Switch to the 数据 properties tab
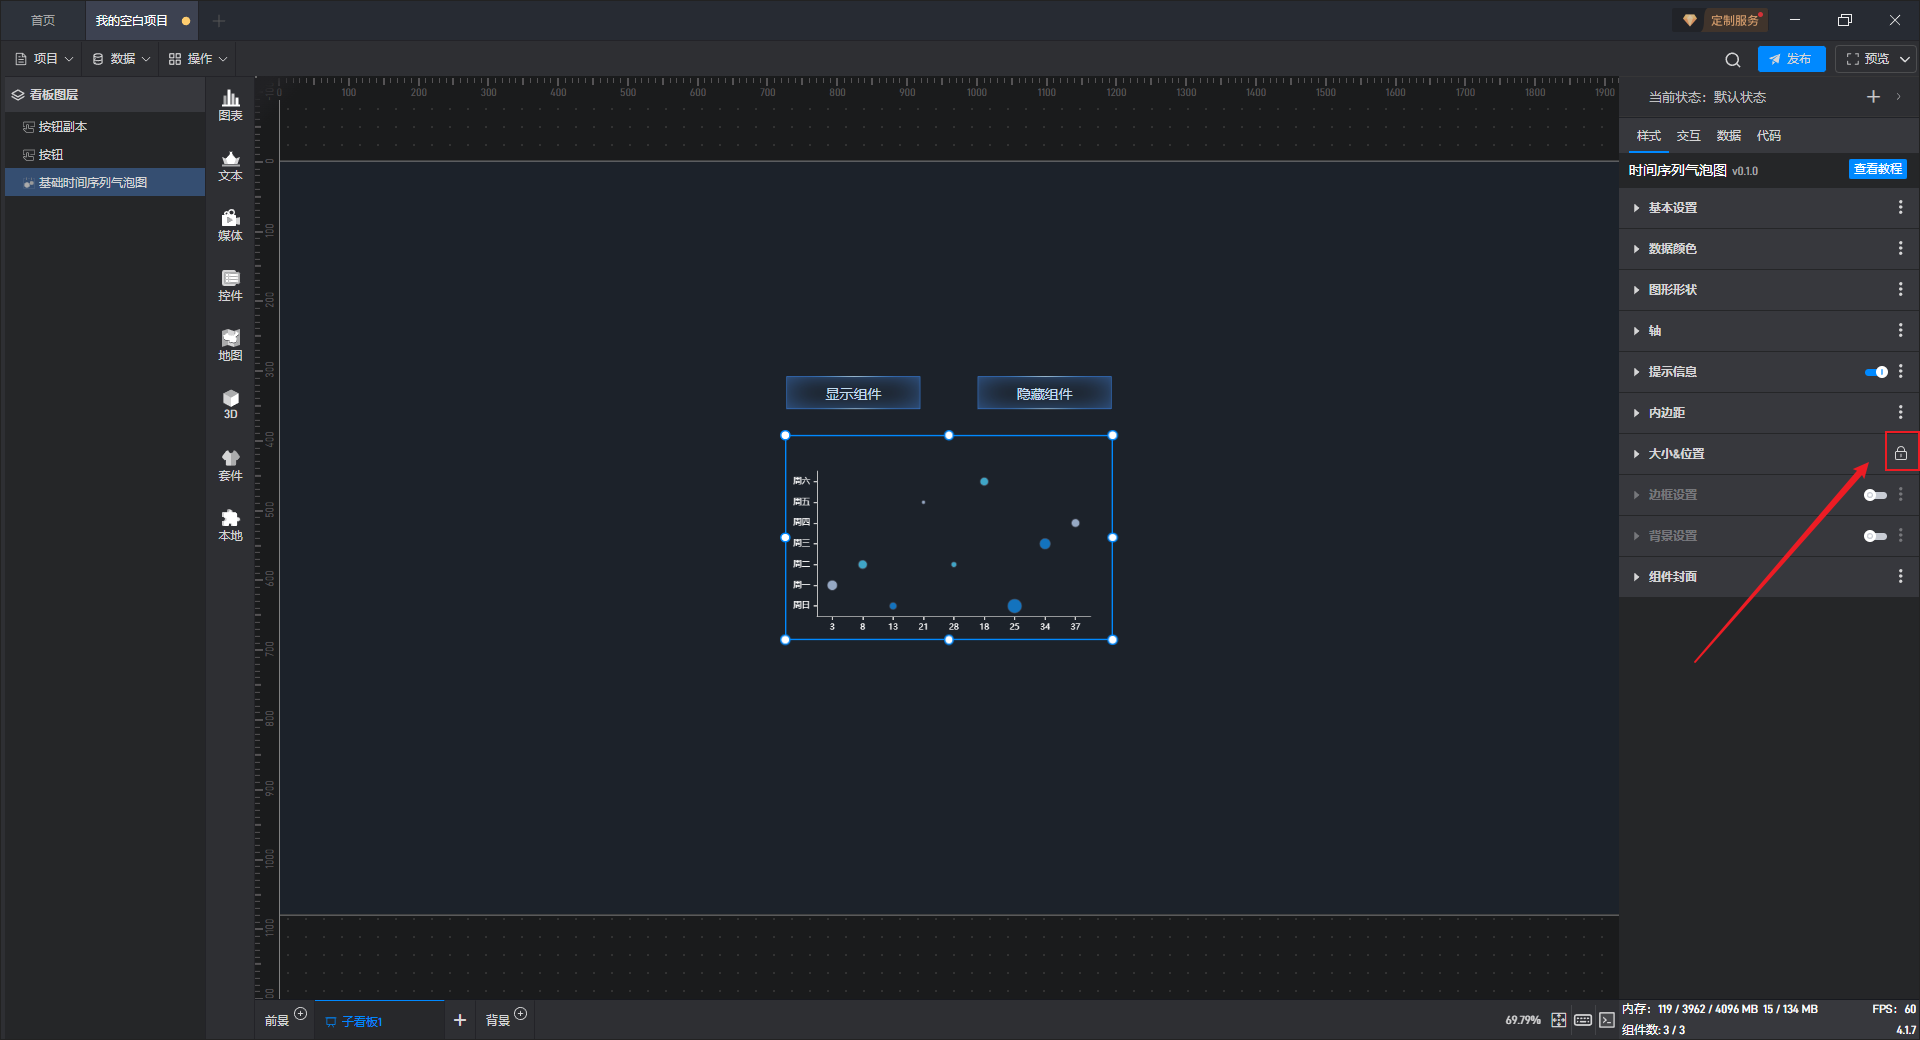Viewport: 1920px width, 1040px height. tap(1729, 136)
